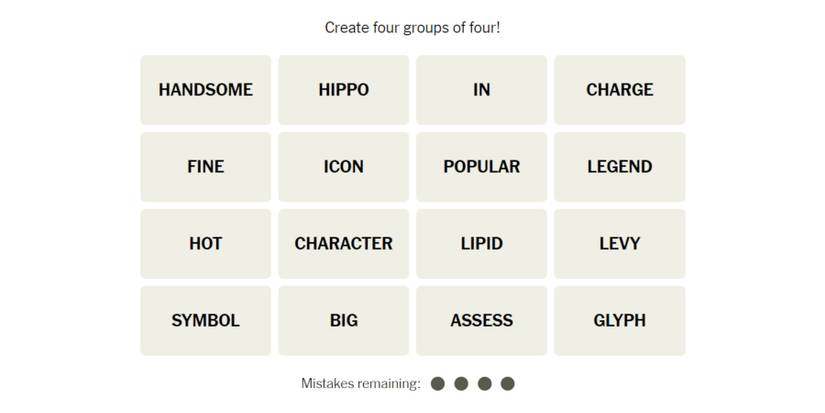Select the FINE word tile

(205, 167)
